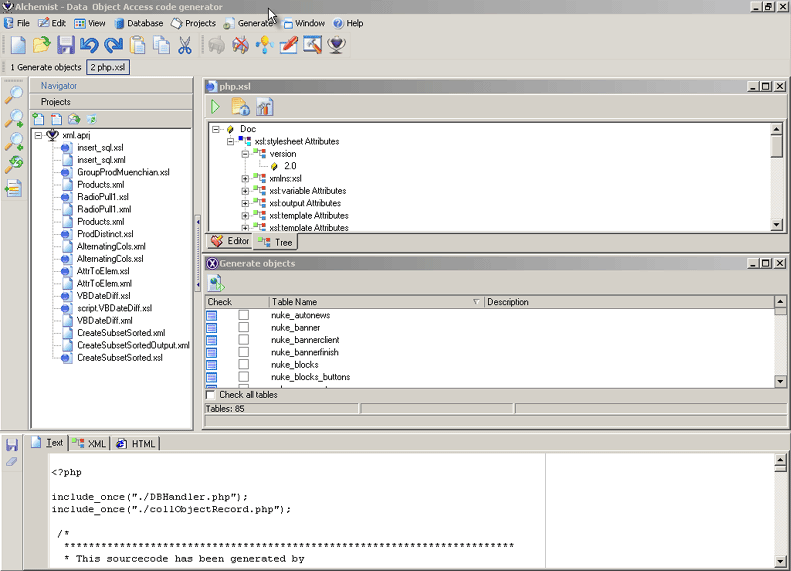Click the tools-on-screen toolbar icon
791x571 pixels.
(312, 45)
